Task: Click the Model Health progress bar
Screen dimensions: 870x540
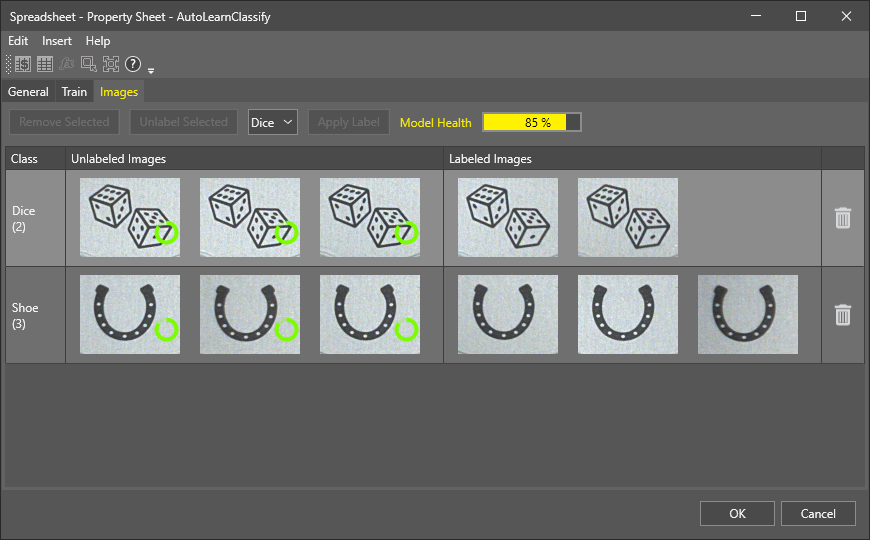Action: [x=531, y=122]
